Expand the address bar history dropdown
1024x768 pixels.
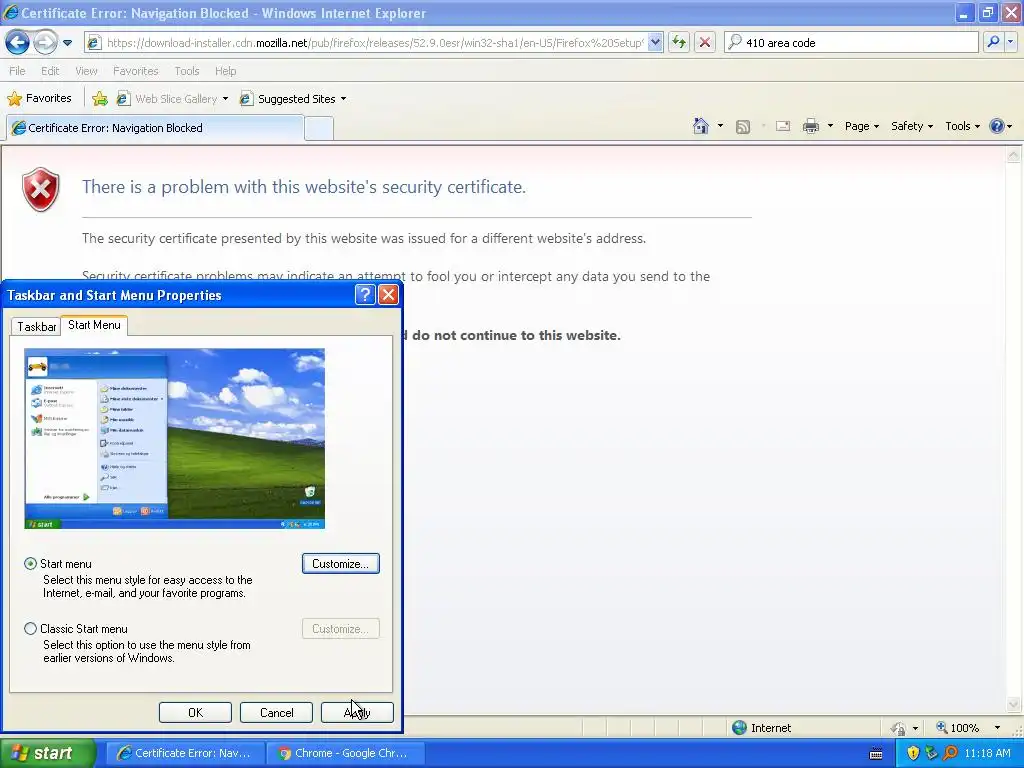click(x=656, y=42)
